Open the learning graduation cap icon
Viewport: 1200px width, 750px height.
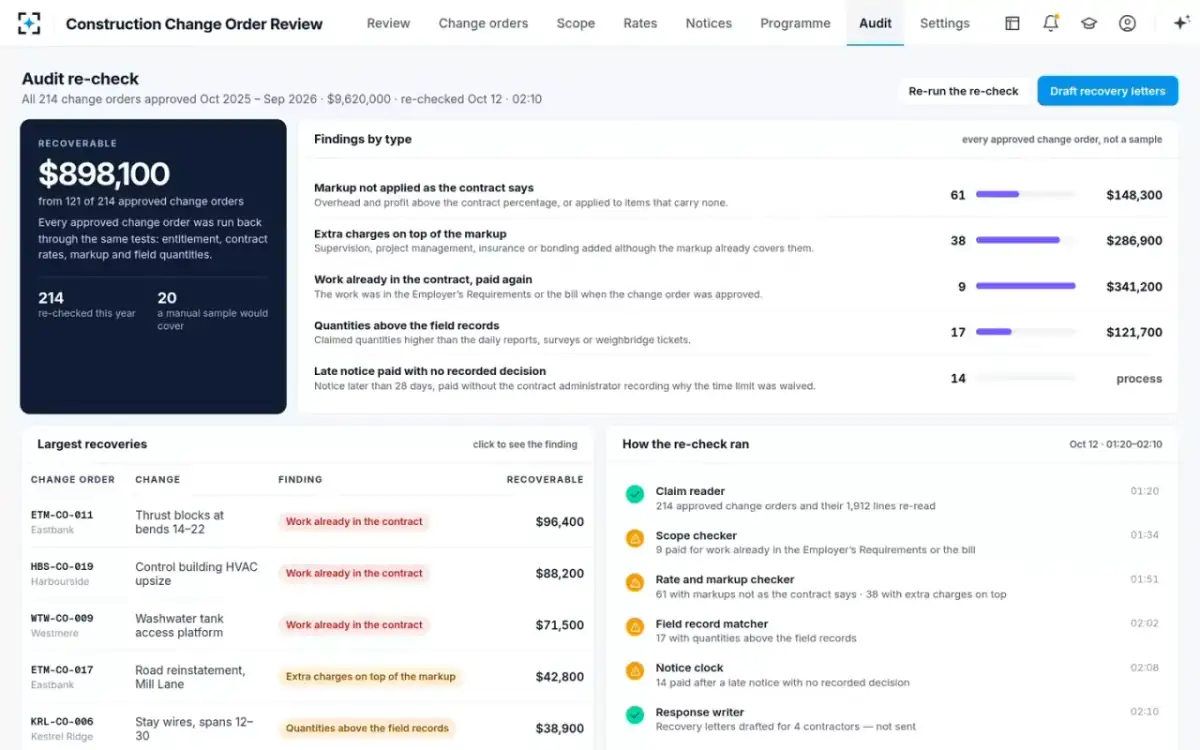pyautogui.click(x=1089, y=23)
